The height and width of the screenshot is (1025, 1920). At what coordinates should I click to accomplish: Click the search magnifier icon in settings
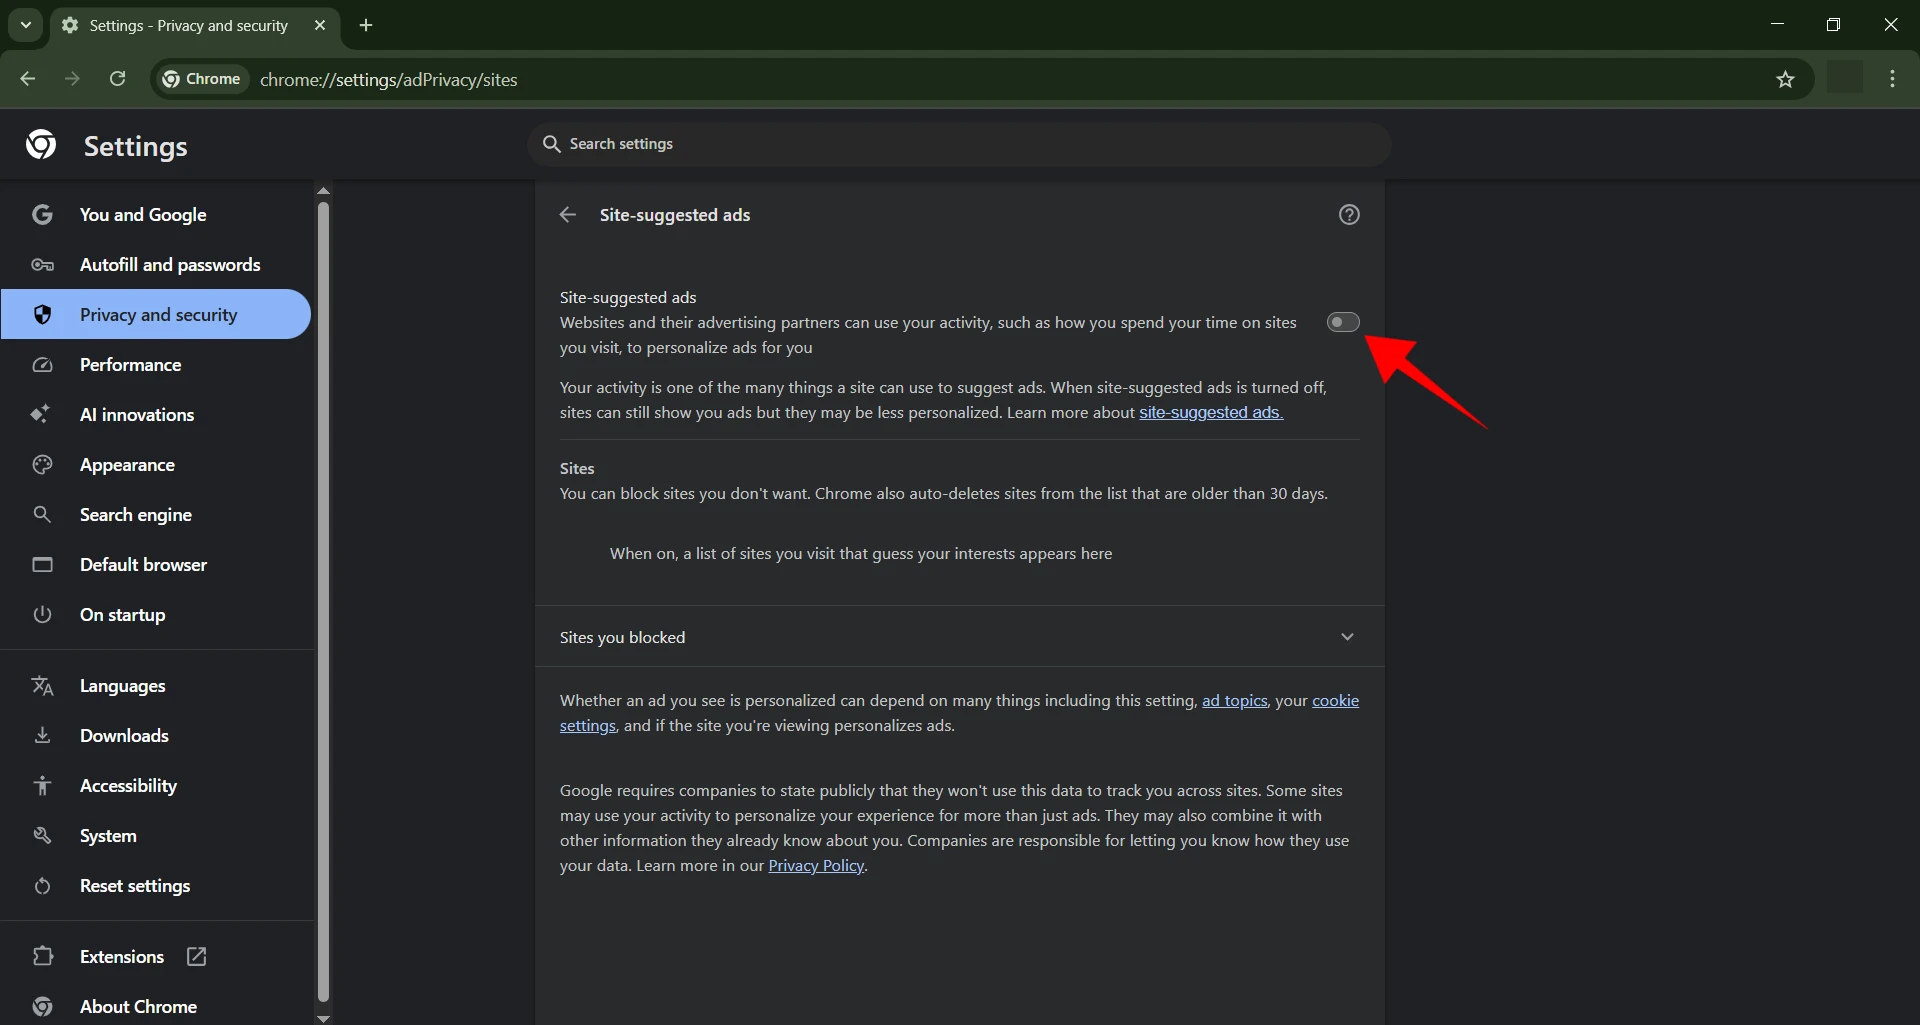[551, 144]
